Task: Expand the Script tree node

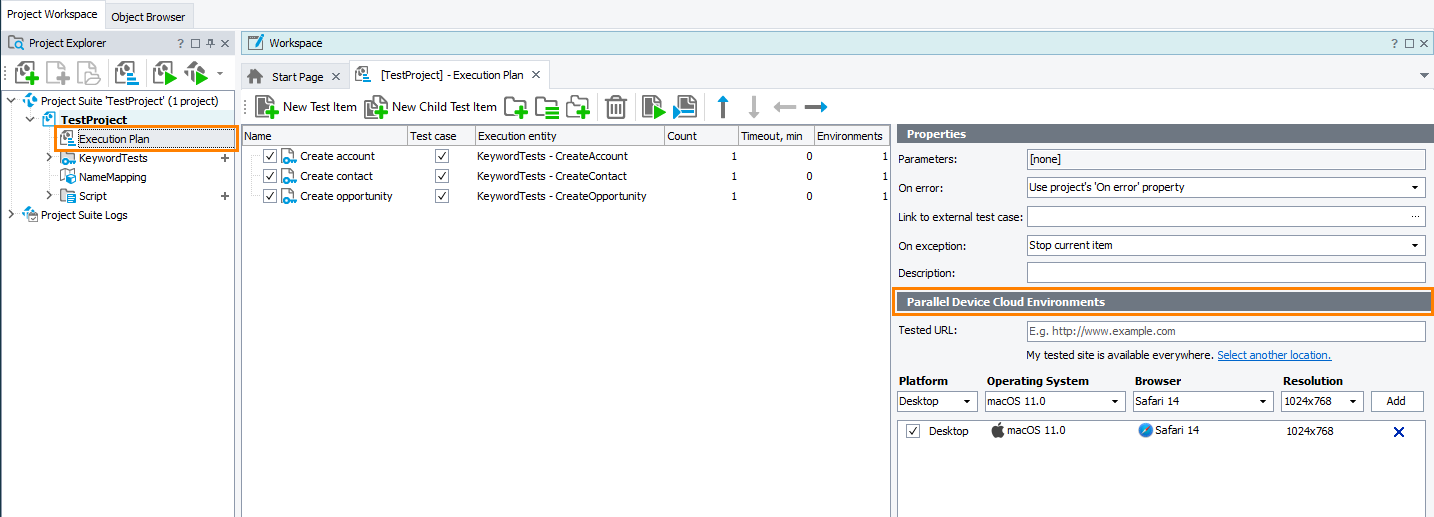Action: pos(49,196)
